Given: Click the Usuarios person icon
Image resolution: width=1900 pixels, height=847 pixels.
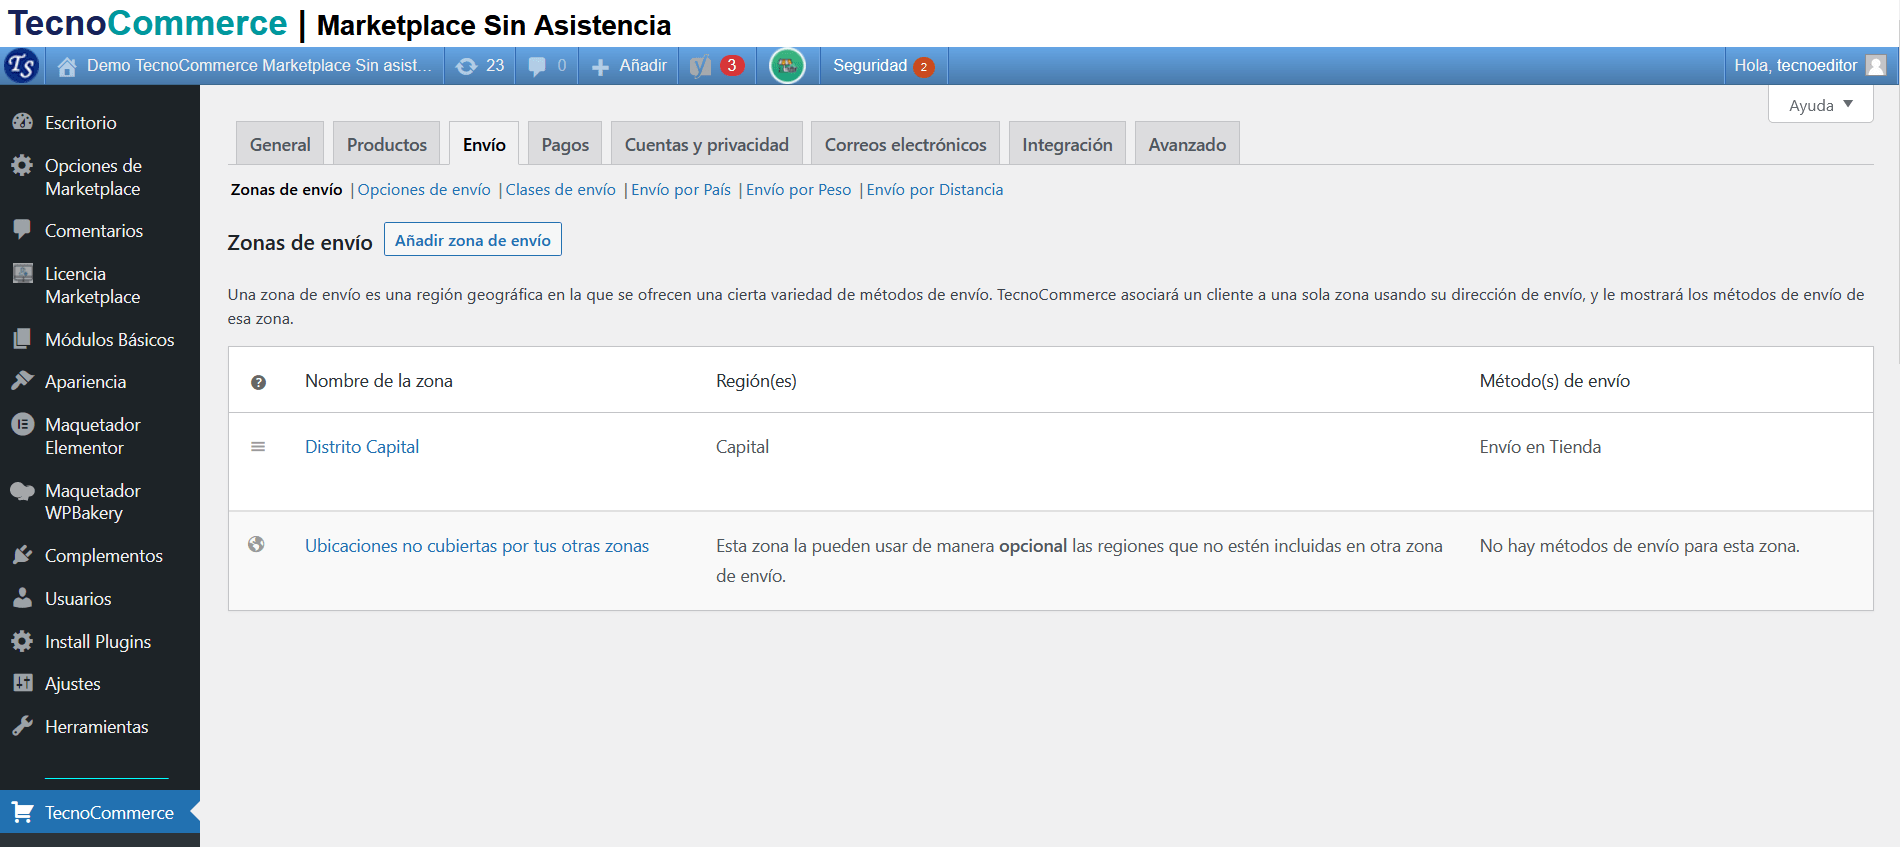Looking at the screenshot, I should [22, 598].
